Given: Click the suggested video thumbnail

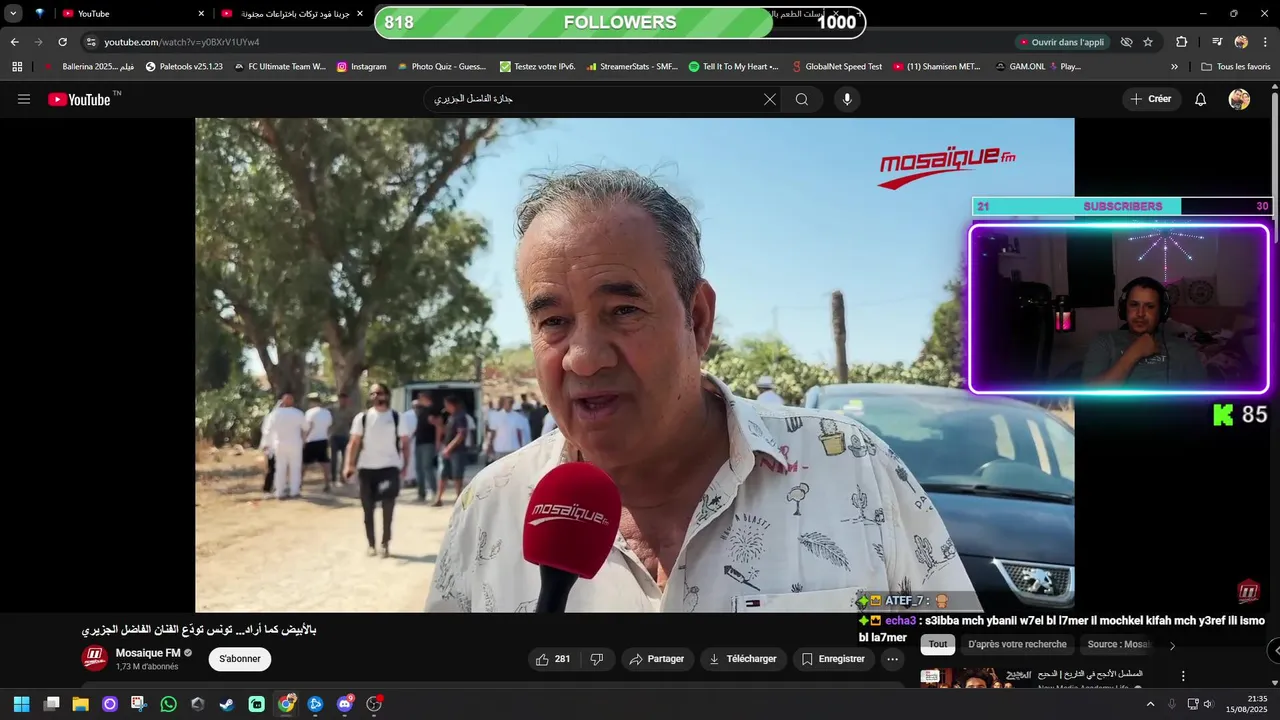Looking at the screenshot, I should 974,678.
